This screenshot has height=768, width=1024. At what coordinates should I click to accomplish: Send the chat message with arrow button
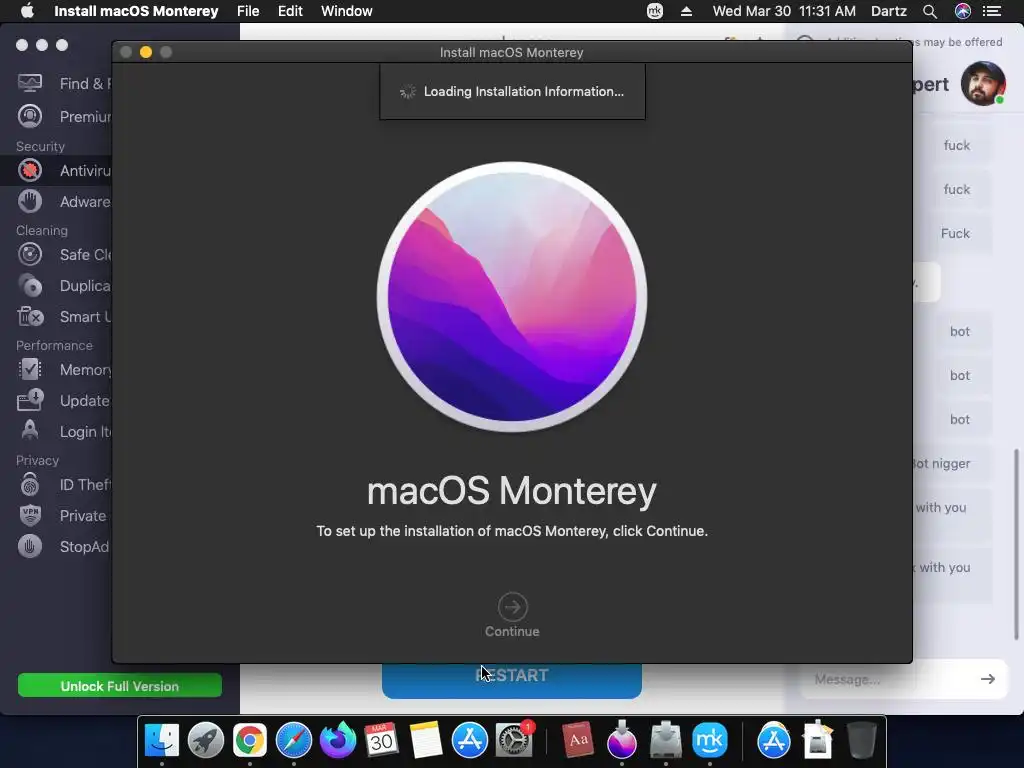[987, 679]
